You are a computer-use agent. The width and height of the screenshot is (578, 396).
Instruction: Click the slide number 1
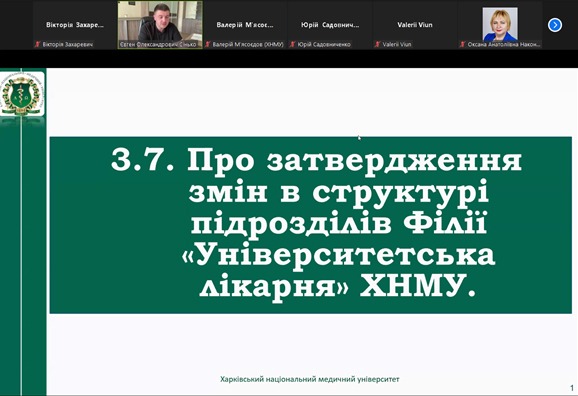pyautogui.click(x=572, y=388)
